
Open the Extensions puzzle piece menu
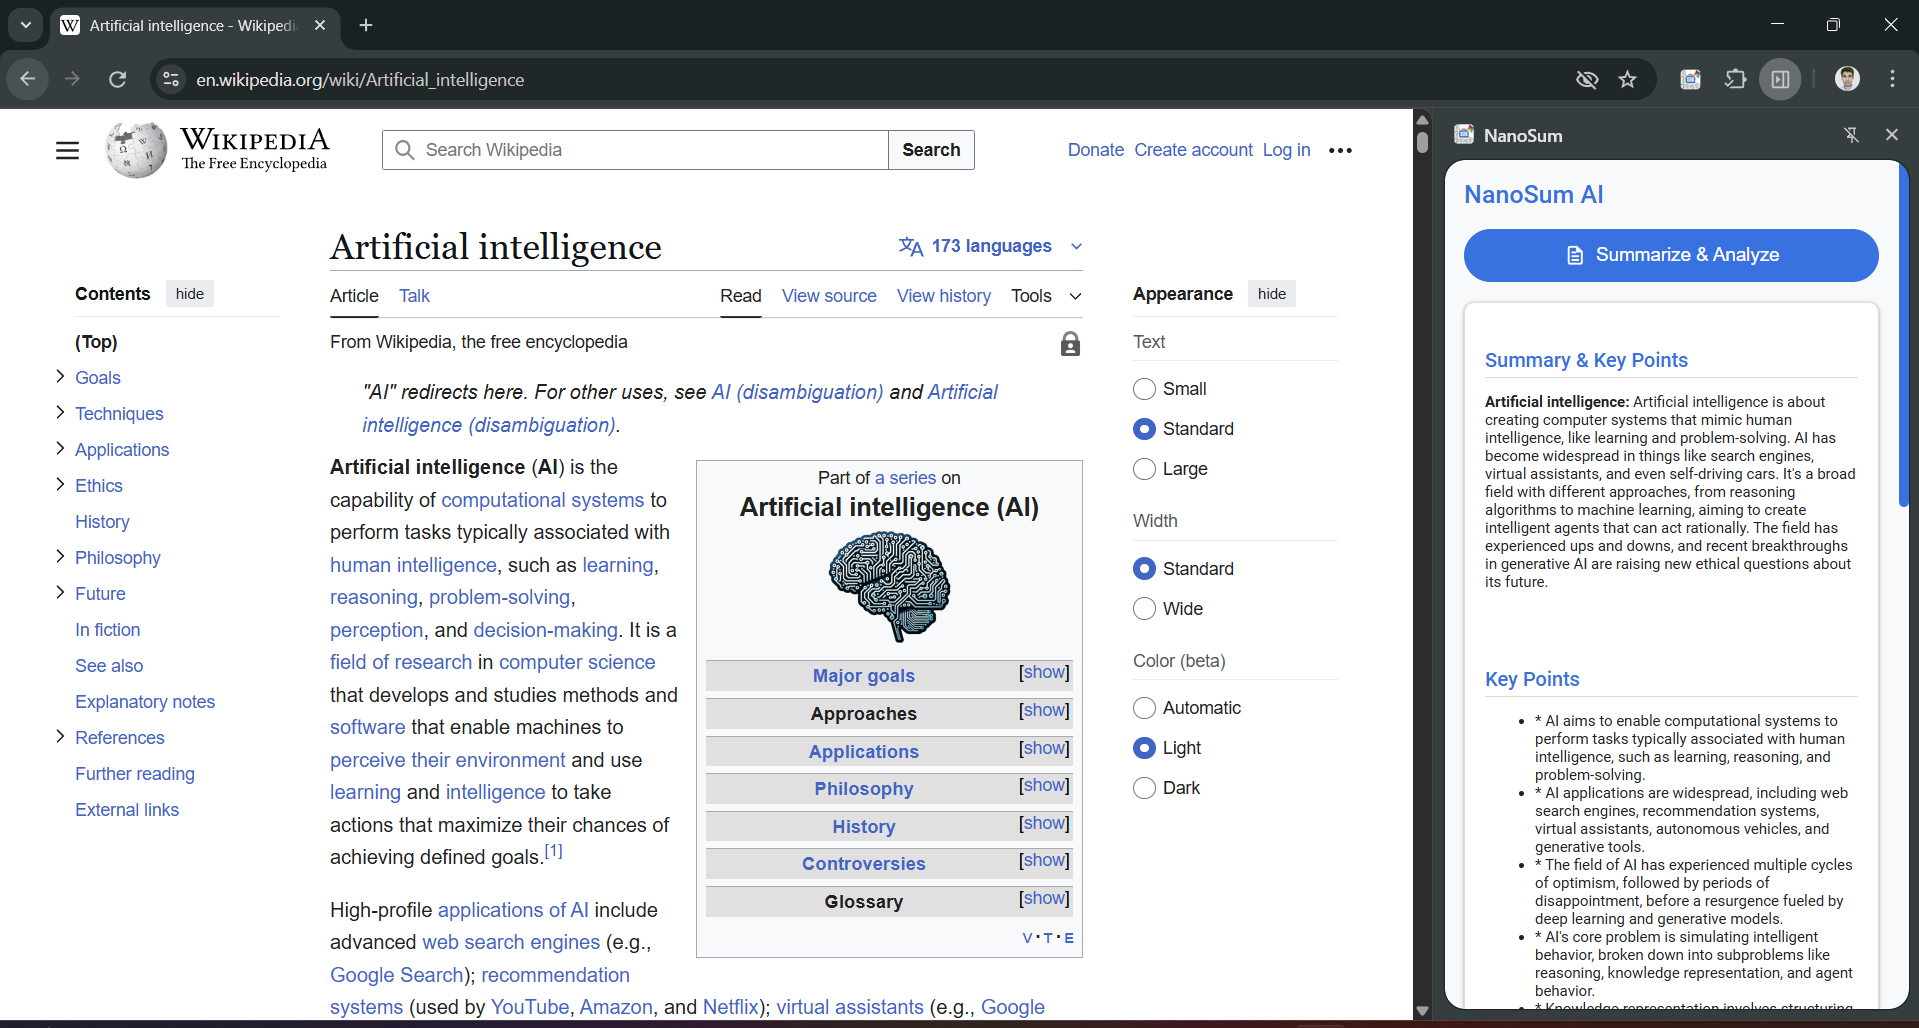1736,79
